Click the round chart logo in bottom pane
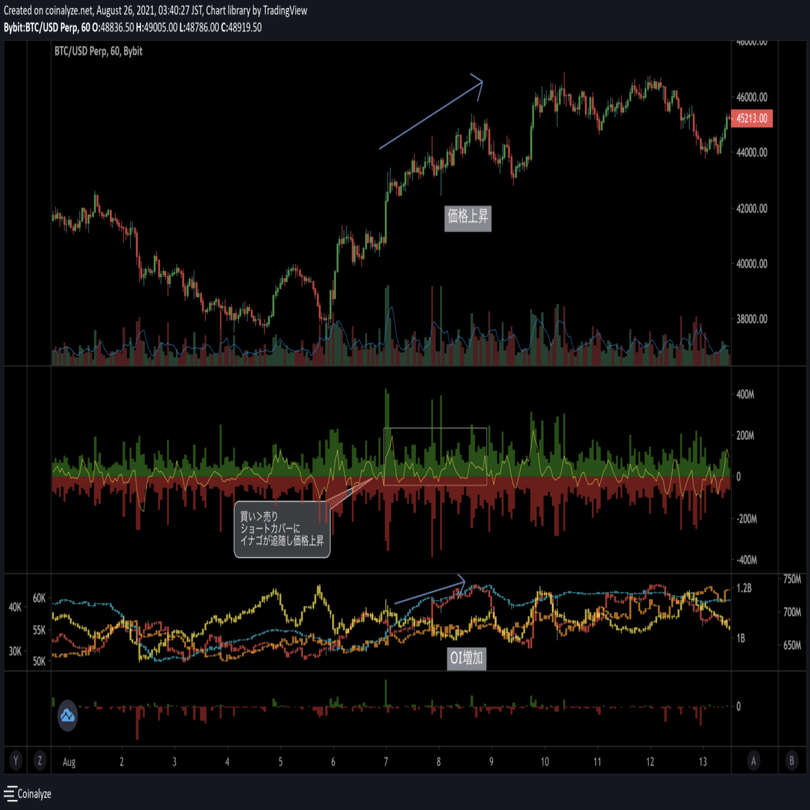 [67, 715]
